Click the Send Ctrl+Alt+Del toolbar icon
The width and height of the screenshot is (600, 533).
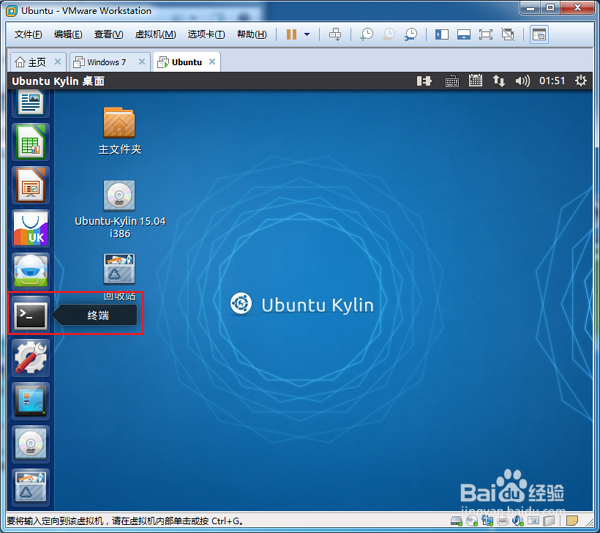point(335,34)
